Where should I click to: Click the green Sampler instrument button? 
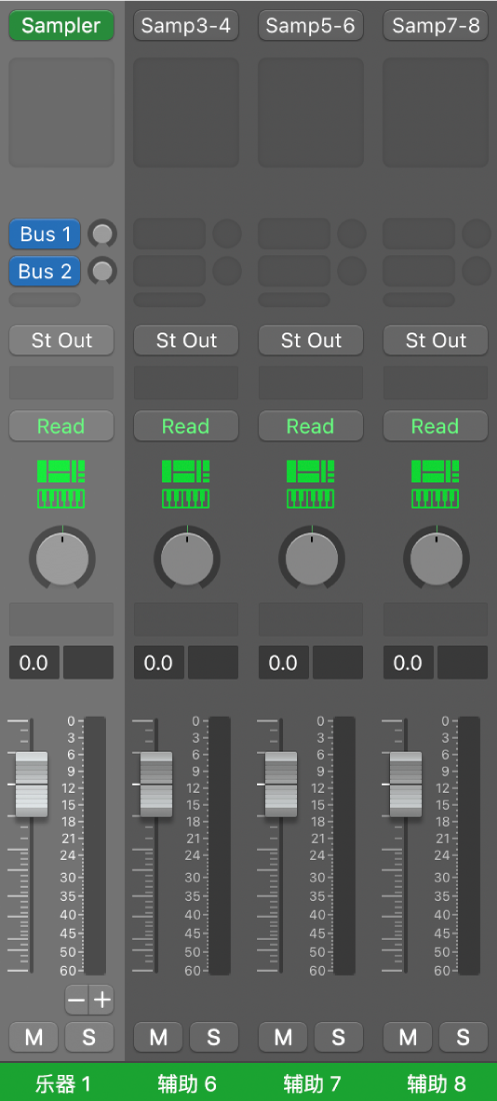point(61,26)
